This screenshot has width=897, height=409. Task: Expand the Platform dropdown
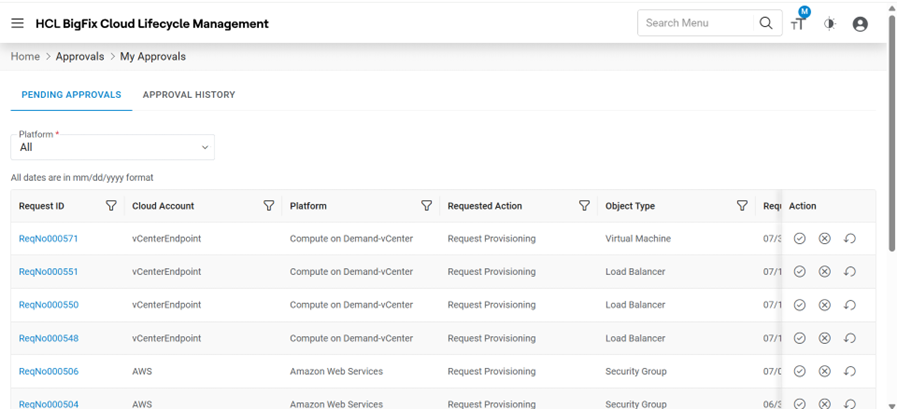pos(113,147)
